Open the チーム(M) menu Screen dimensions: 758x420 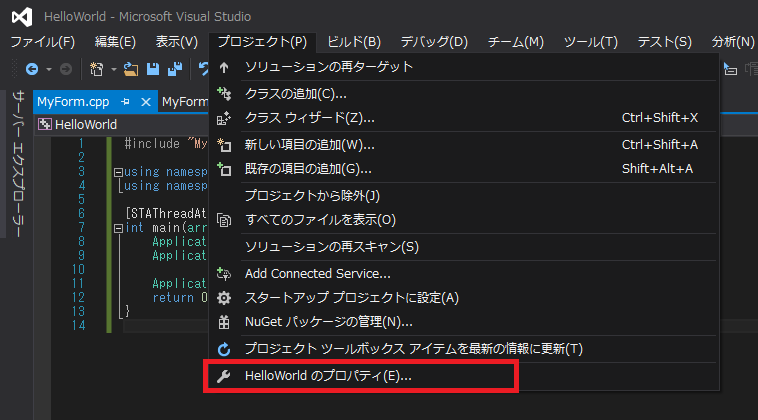[516, 42]
